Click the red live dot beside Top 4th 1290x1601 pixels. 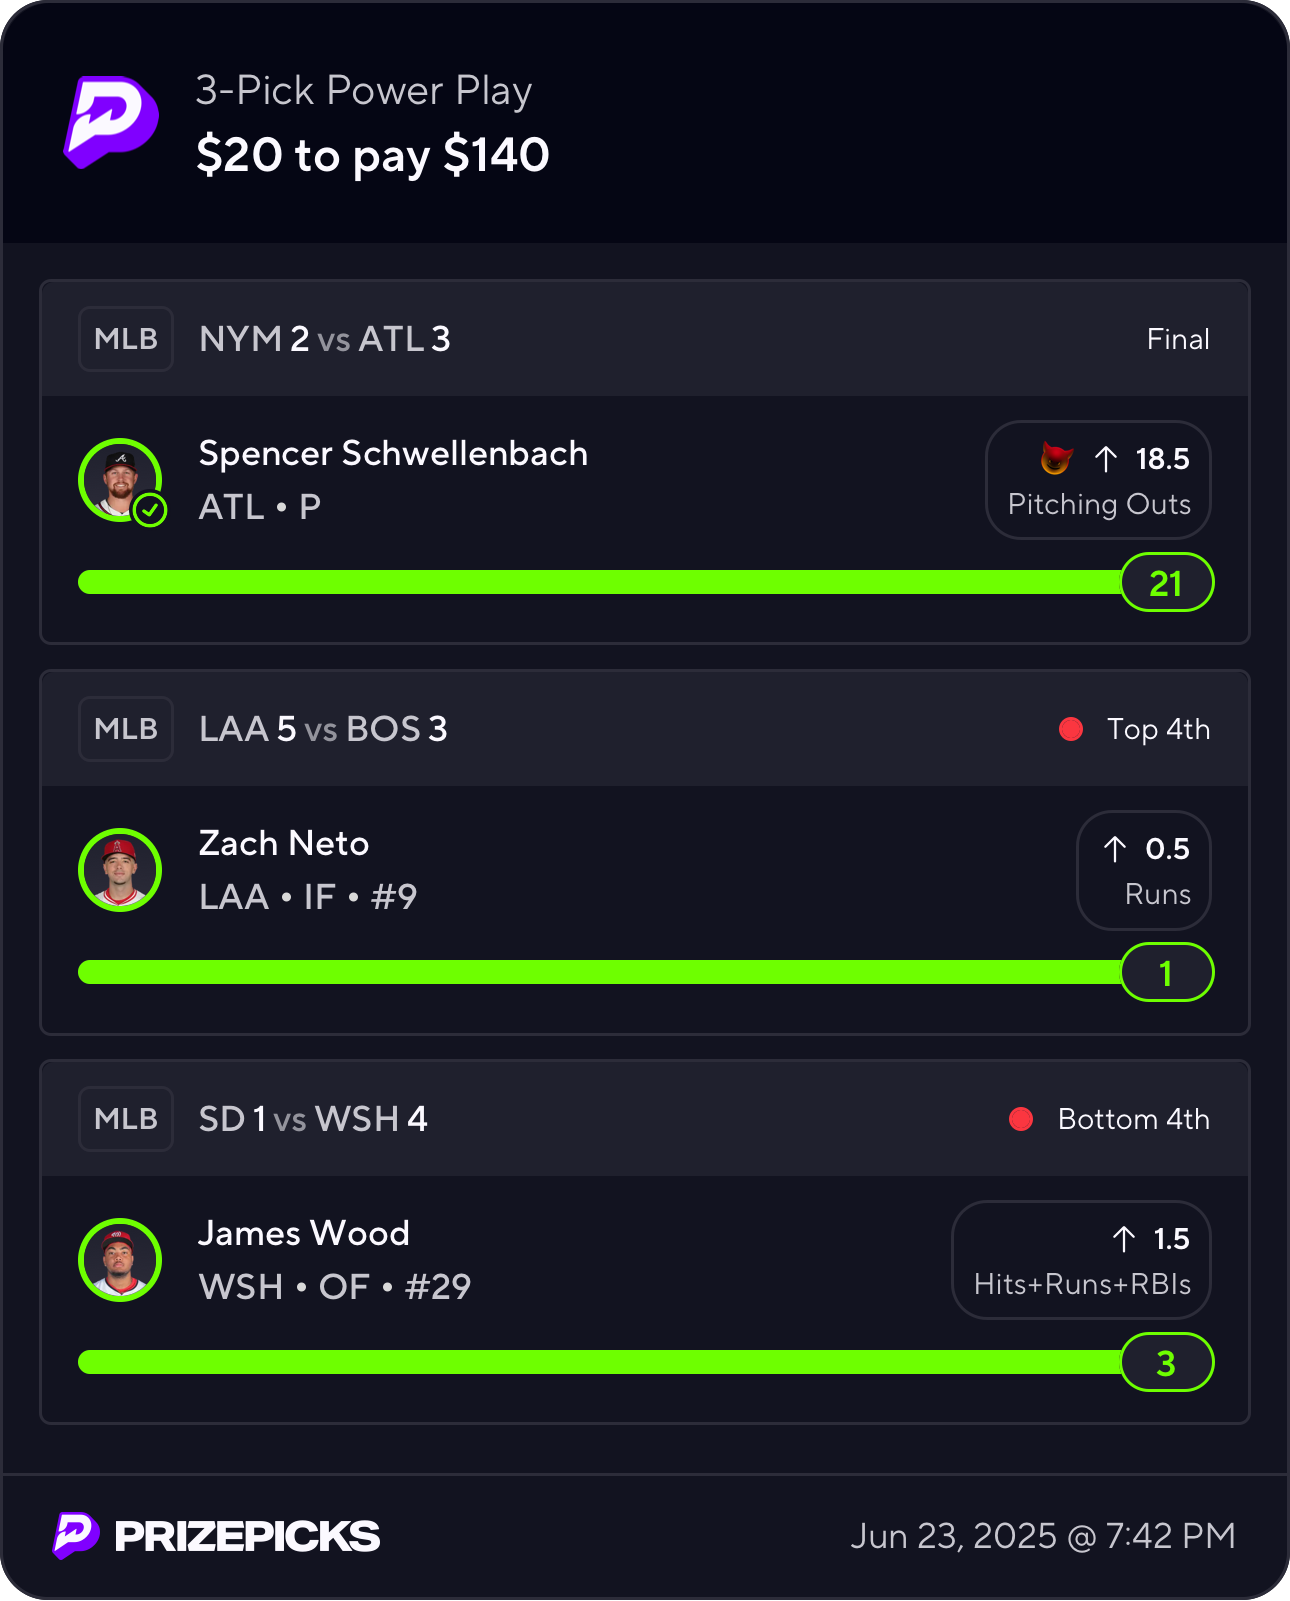tap(1071, 729)
